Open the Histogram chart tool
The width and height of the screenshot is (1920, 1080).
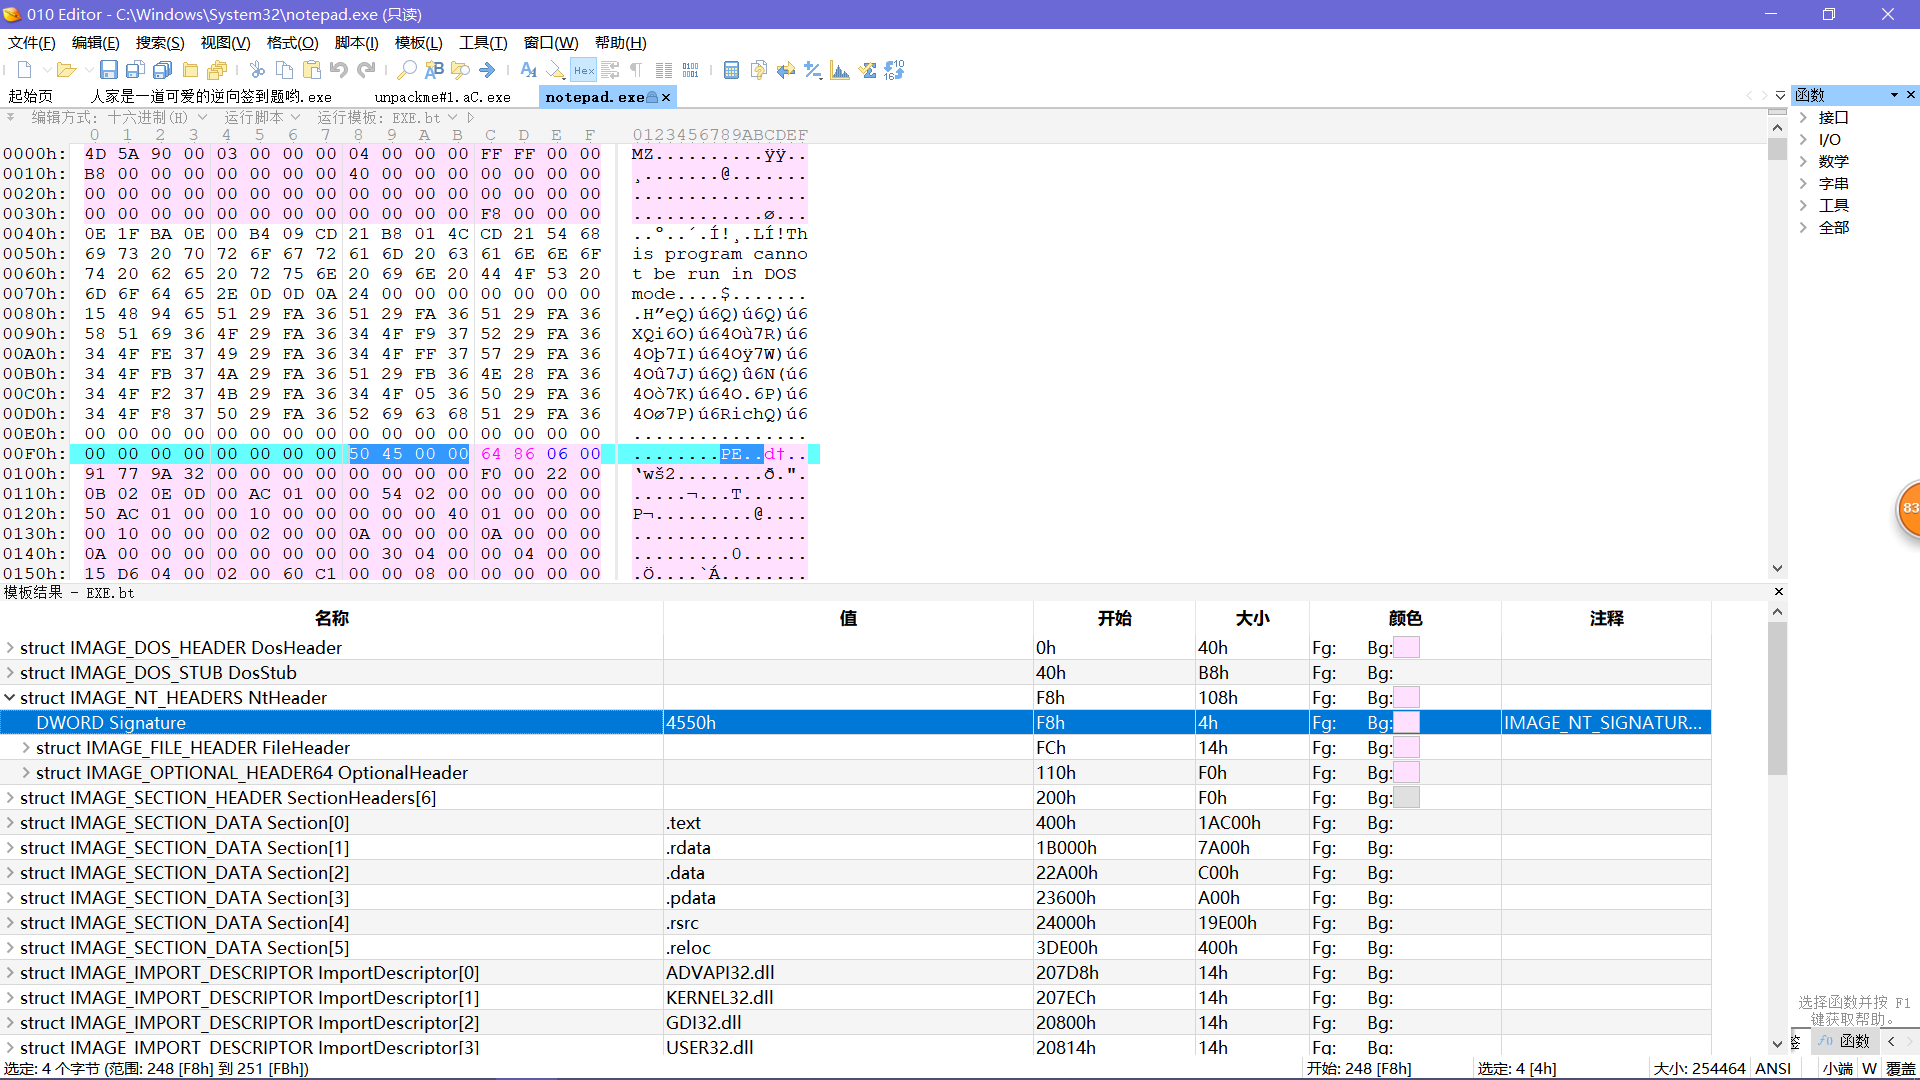pos(840,70)
